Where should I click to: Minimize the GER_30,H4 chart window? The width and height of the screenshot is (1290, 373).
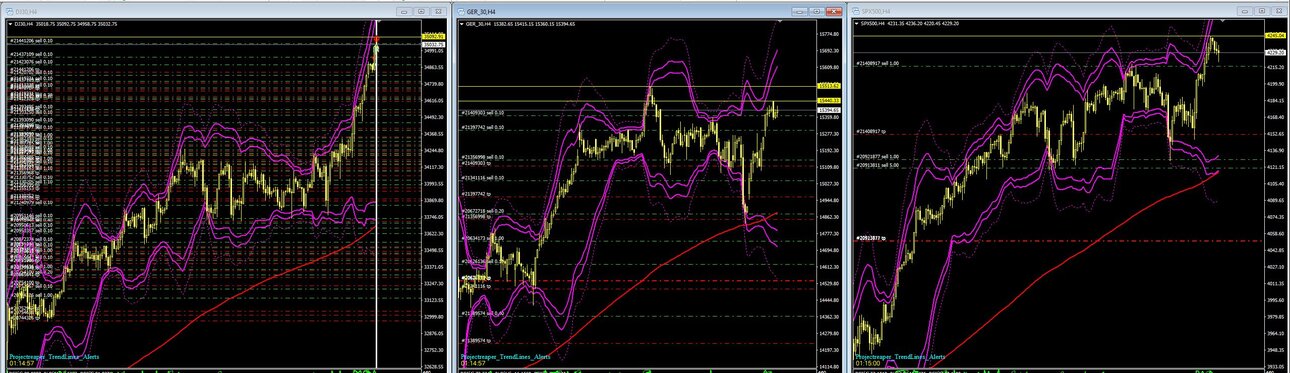[799, 12]
